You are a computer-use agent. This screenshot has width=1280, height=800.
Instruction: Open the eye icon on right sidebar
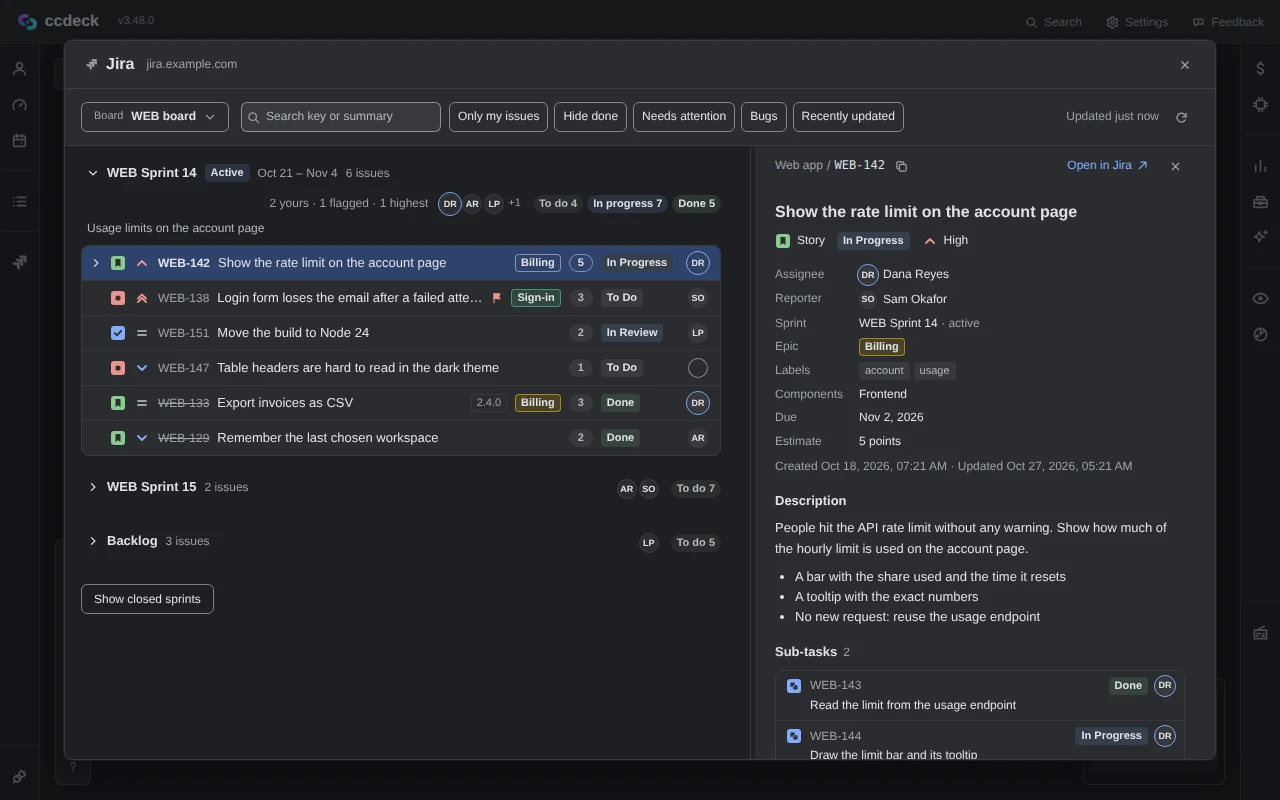(x=1260, y=298)
